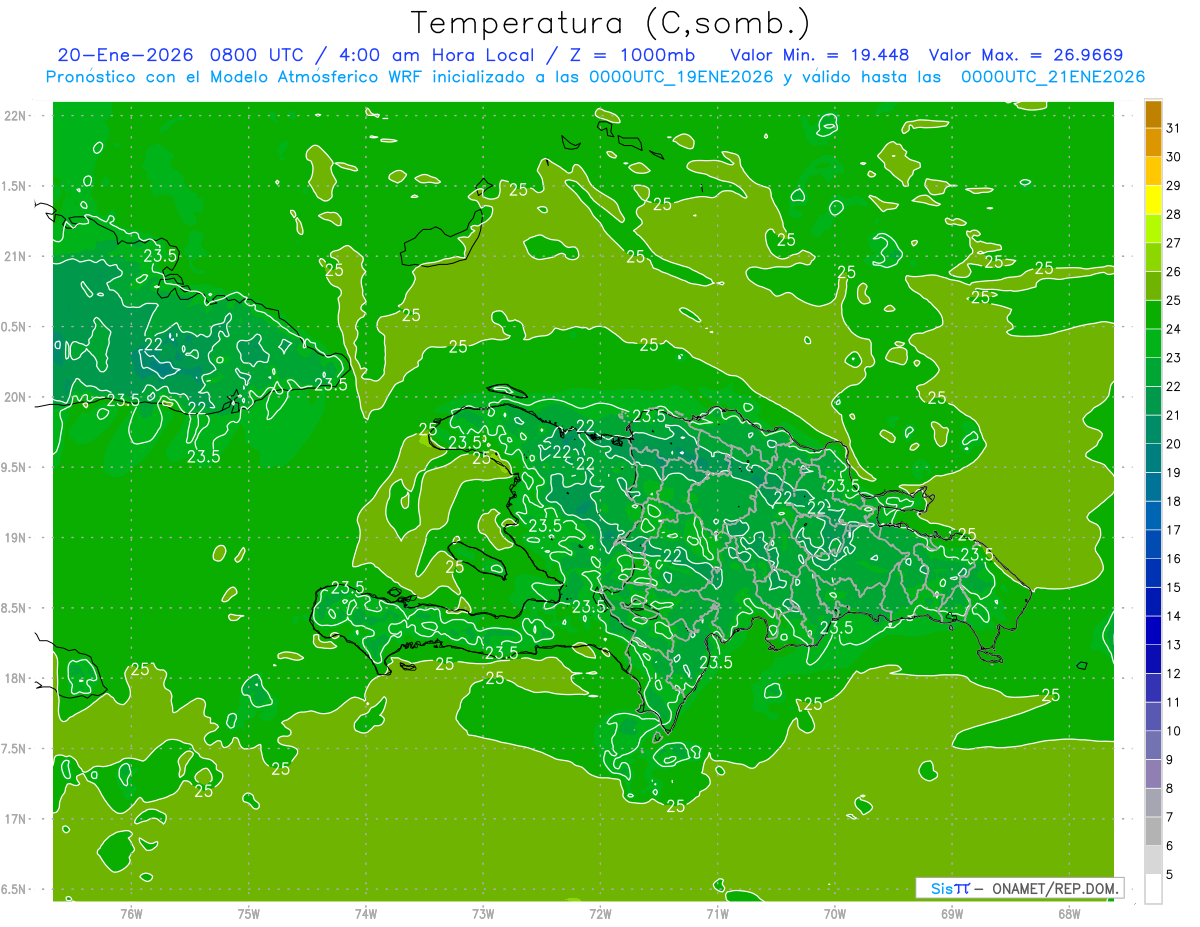Screen dimensions: 1200x927
Task: Select the blue swatch between 16 and 17
Action: coord(1153,544)
